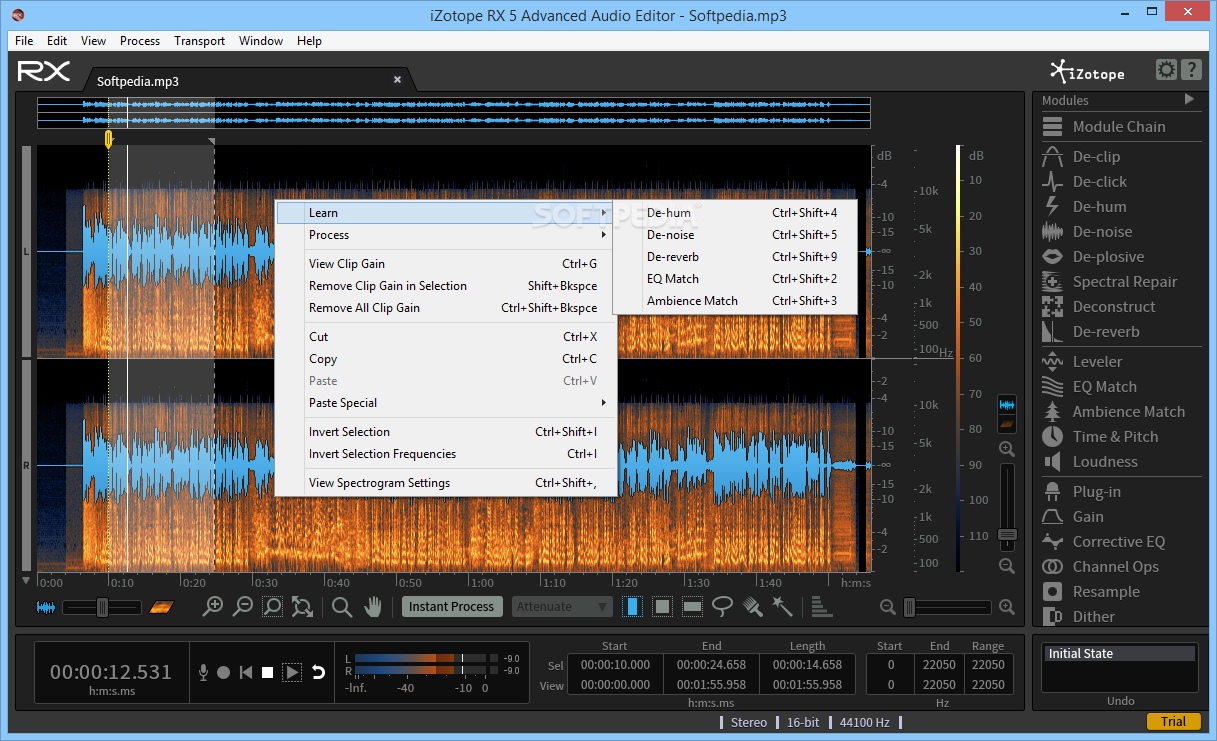Select the lasso selection tool

click(722, 606)
